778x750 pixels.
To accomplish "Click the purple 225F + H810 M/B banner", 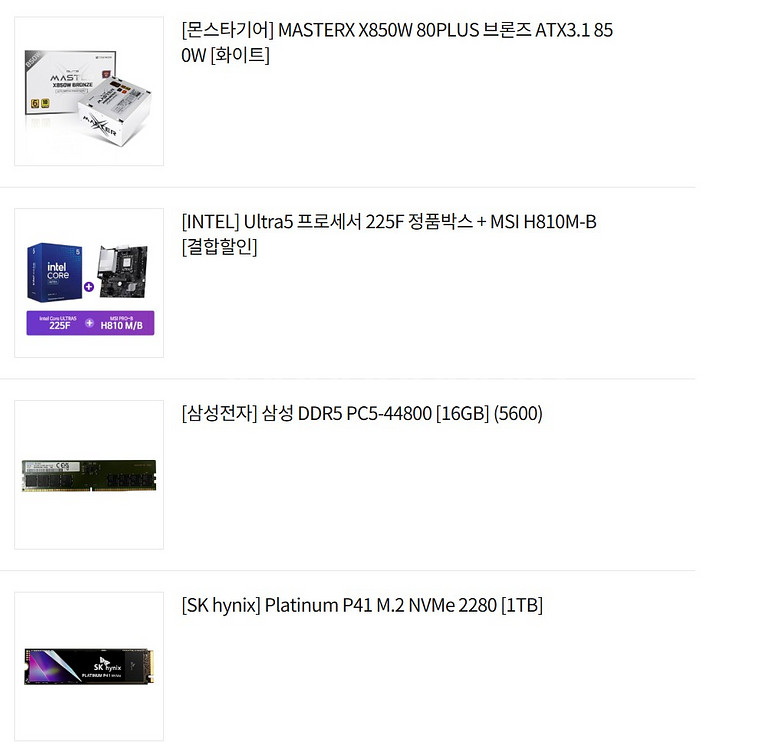I will 90,323.
